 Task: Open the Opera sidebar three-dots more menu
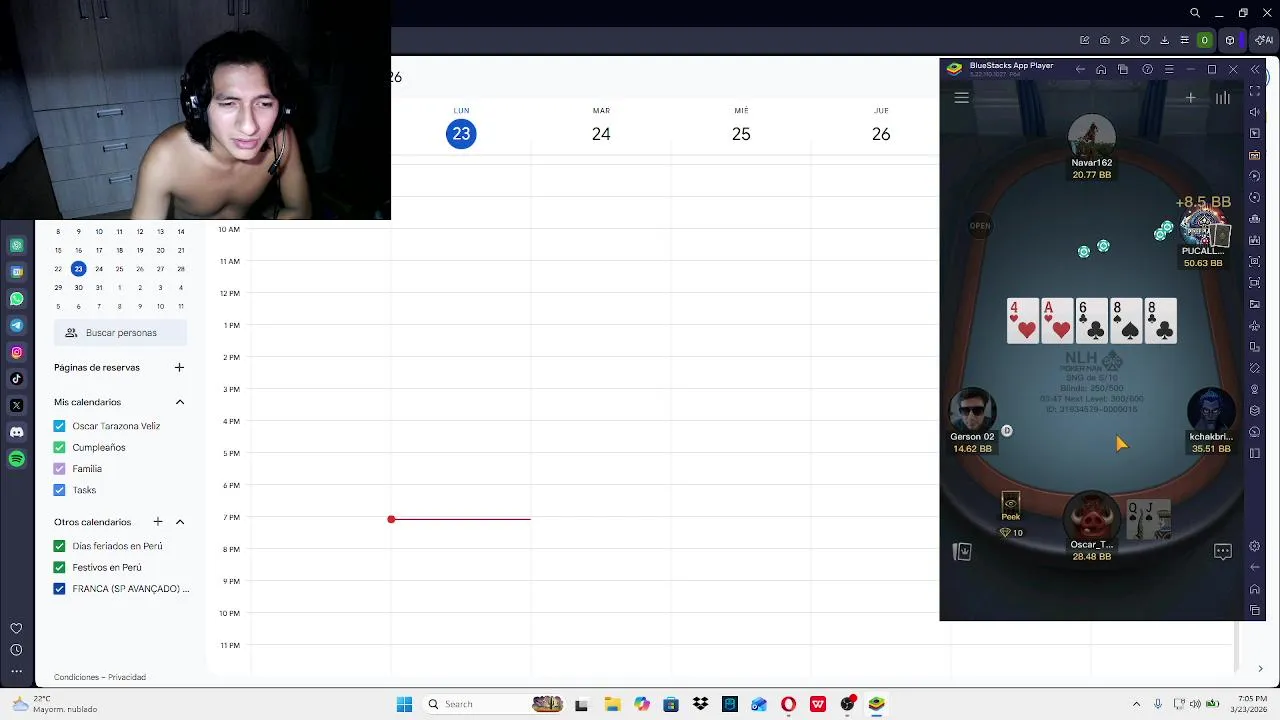17,671
